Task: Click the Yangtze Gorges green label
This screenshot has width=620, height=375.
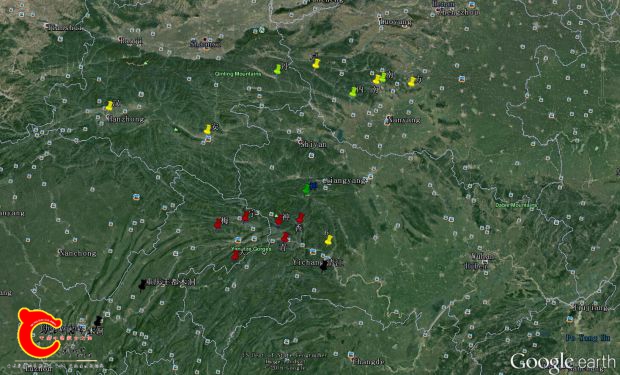Action: pos(251,249)
